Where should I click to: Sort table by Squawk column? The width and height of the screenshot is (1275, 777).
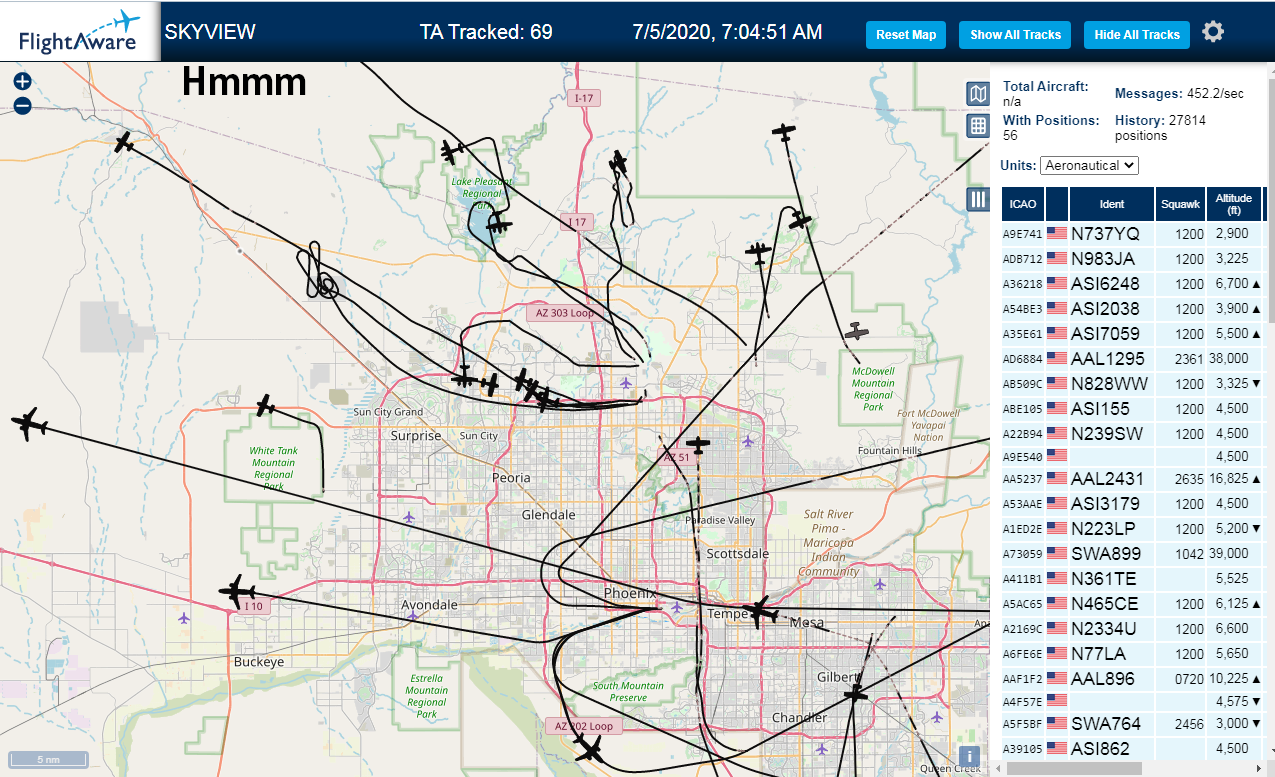1180,204
